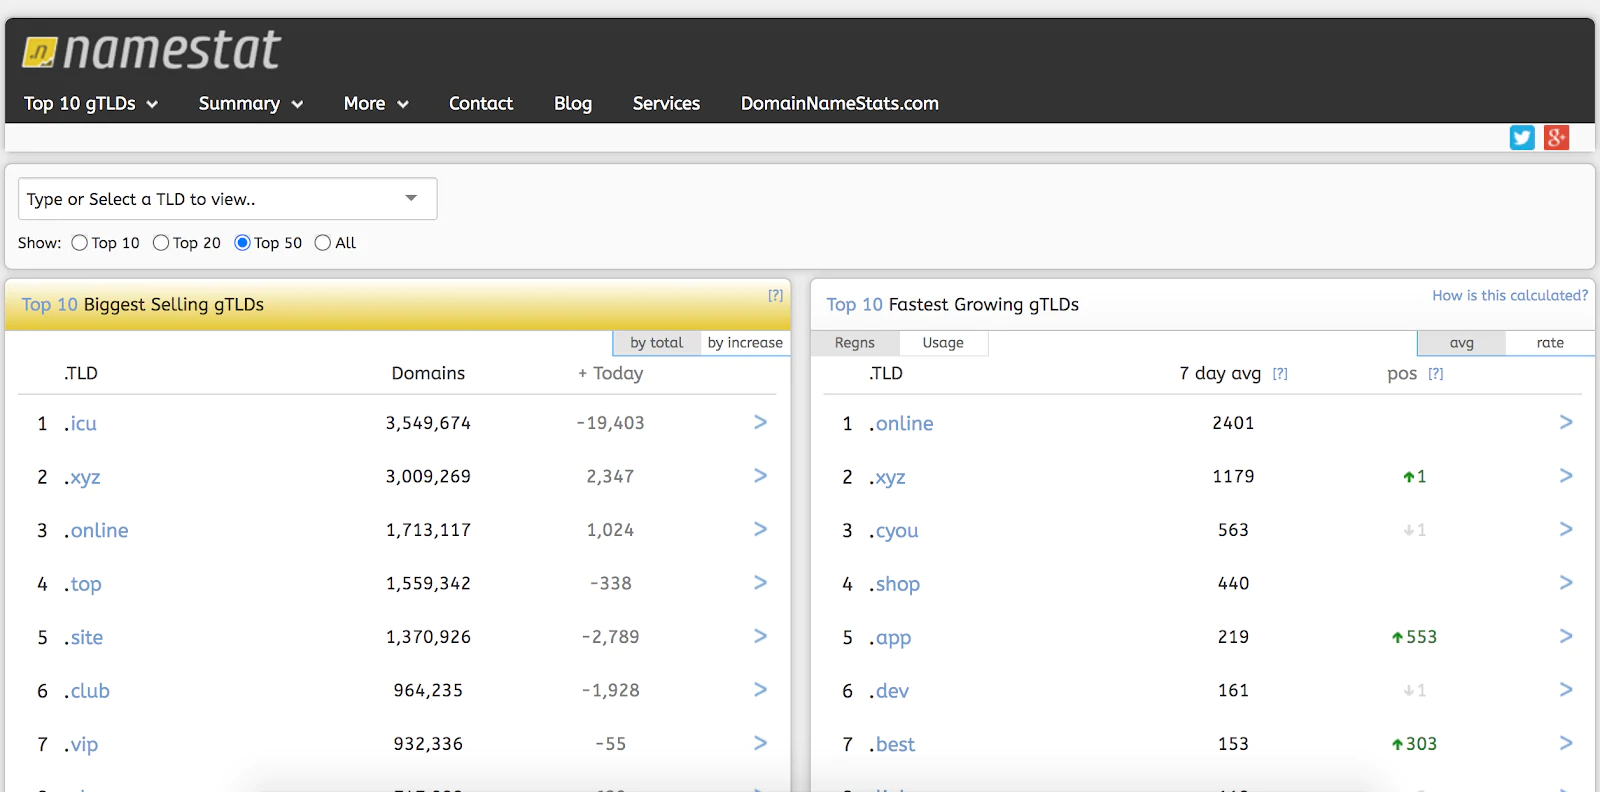Image resolution: width=1600 pixels, height=792 pixels.
Task: Click the namestat logo
Action: tap(152, 51)
